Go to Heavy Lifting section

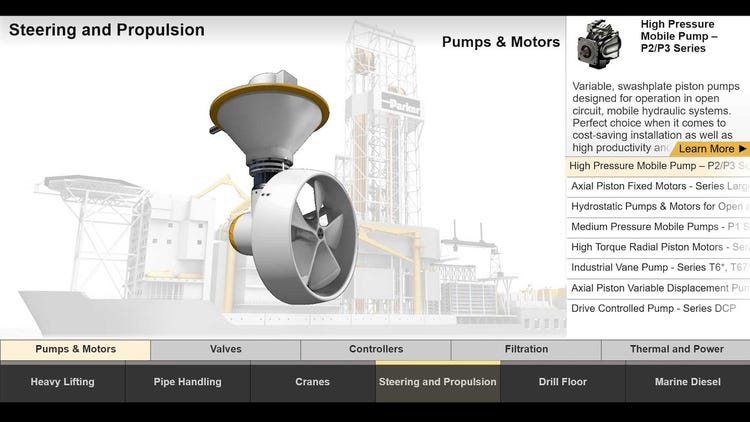[x=63, y=382]
